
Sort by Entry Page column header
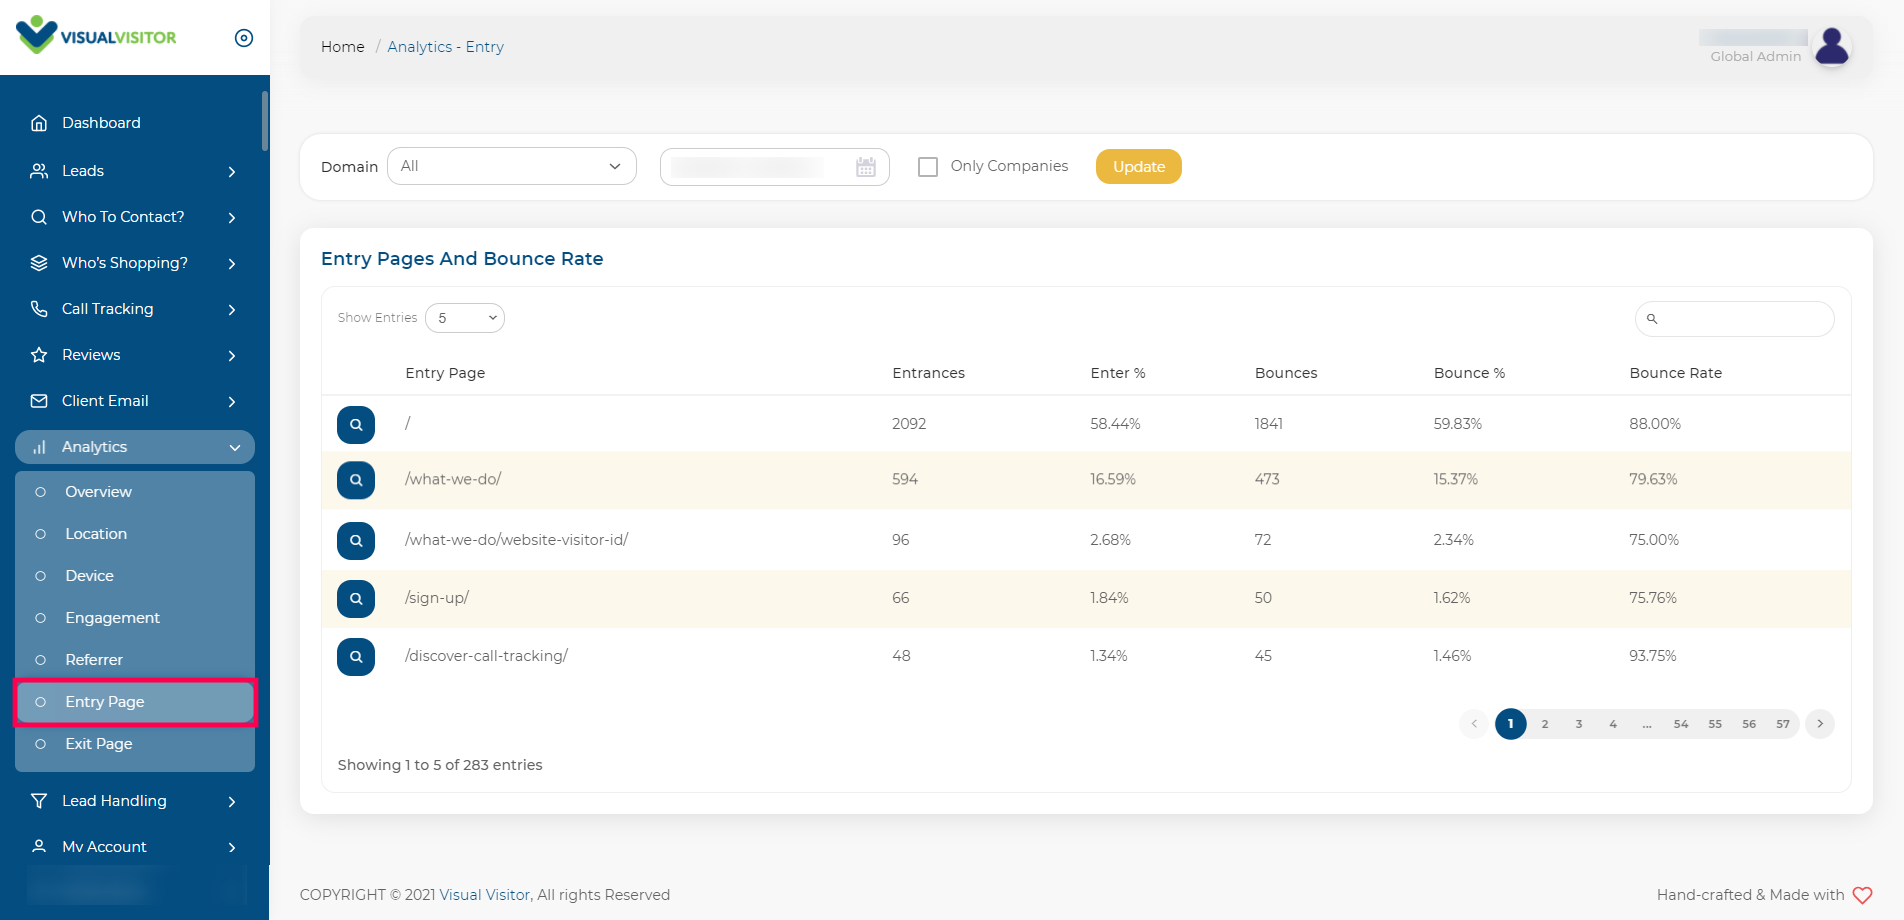[x=445, y=373]
